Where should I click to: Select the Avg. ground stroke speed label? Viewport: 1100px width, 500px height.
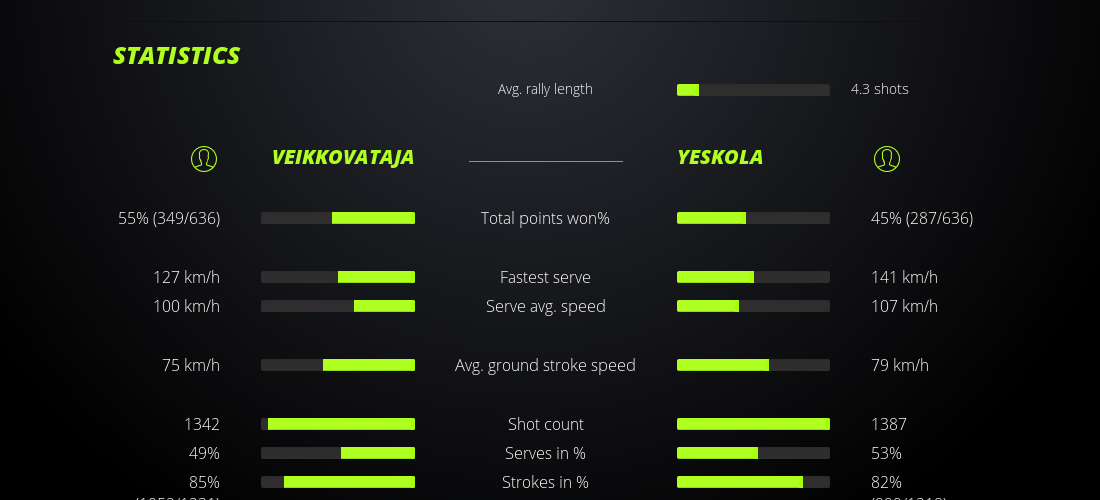coord(545,365)
